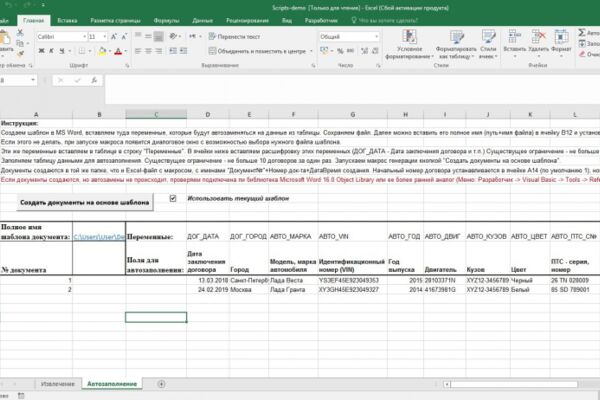
Task: Open Общий number format dropdown
Action: [x=377, y=37]
